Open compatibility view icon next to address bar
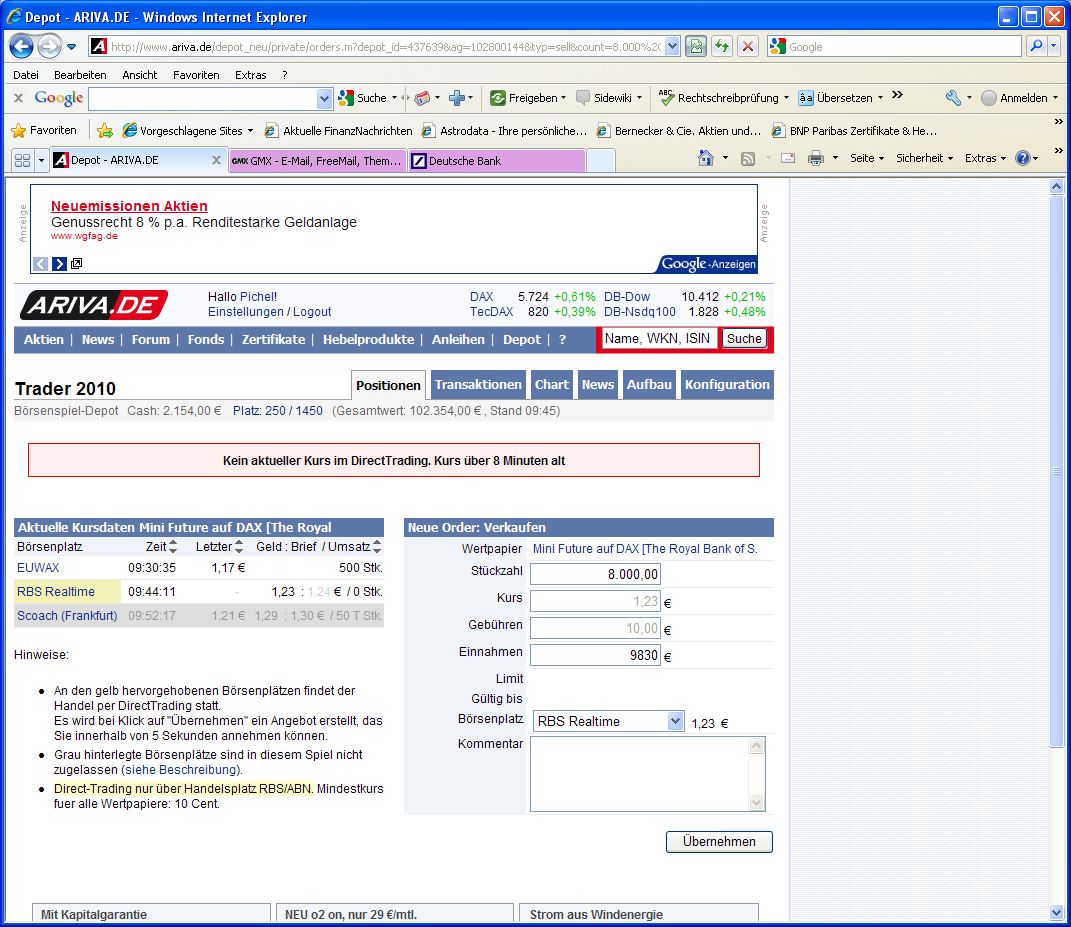Screen dimensions: 1071x927 (695, 46)
